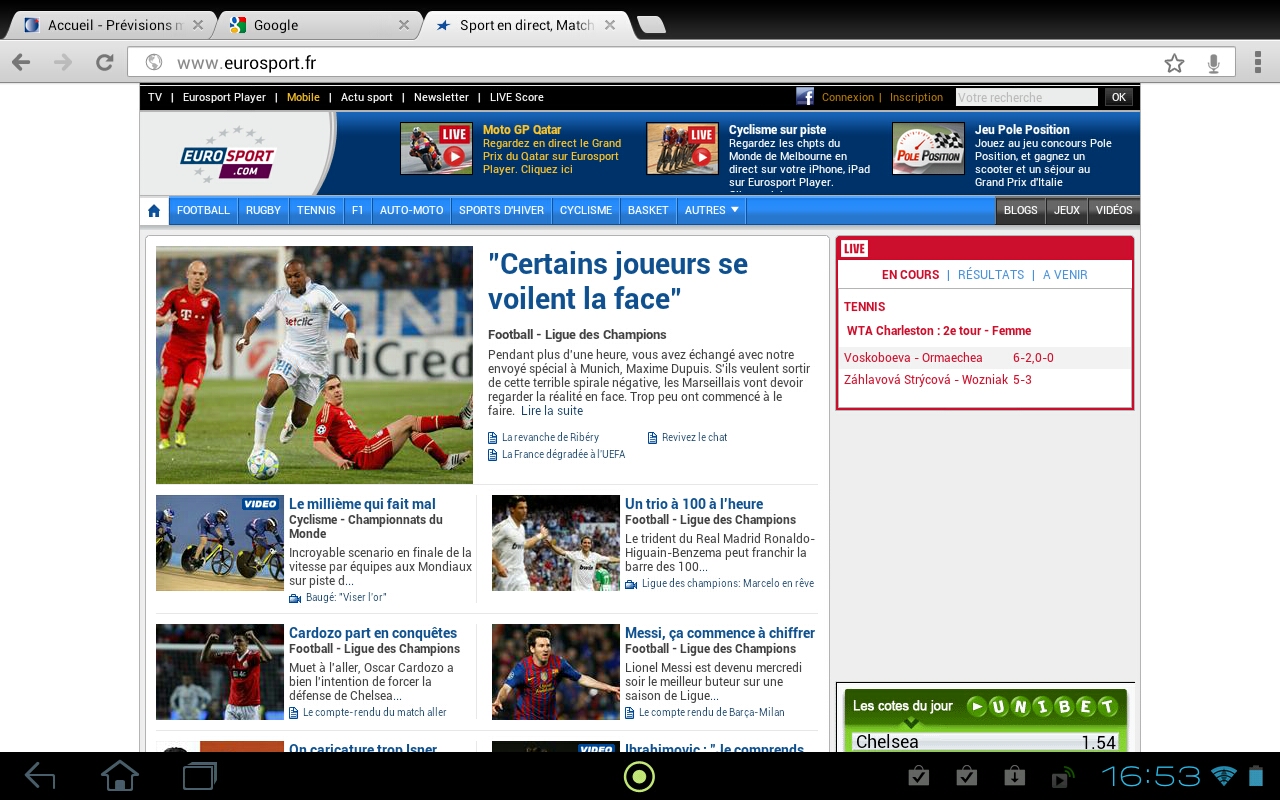Open article Le millième qui fait mal
1280x800 pixels.
362,504
